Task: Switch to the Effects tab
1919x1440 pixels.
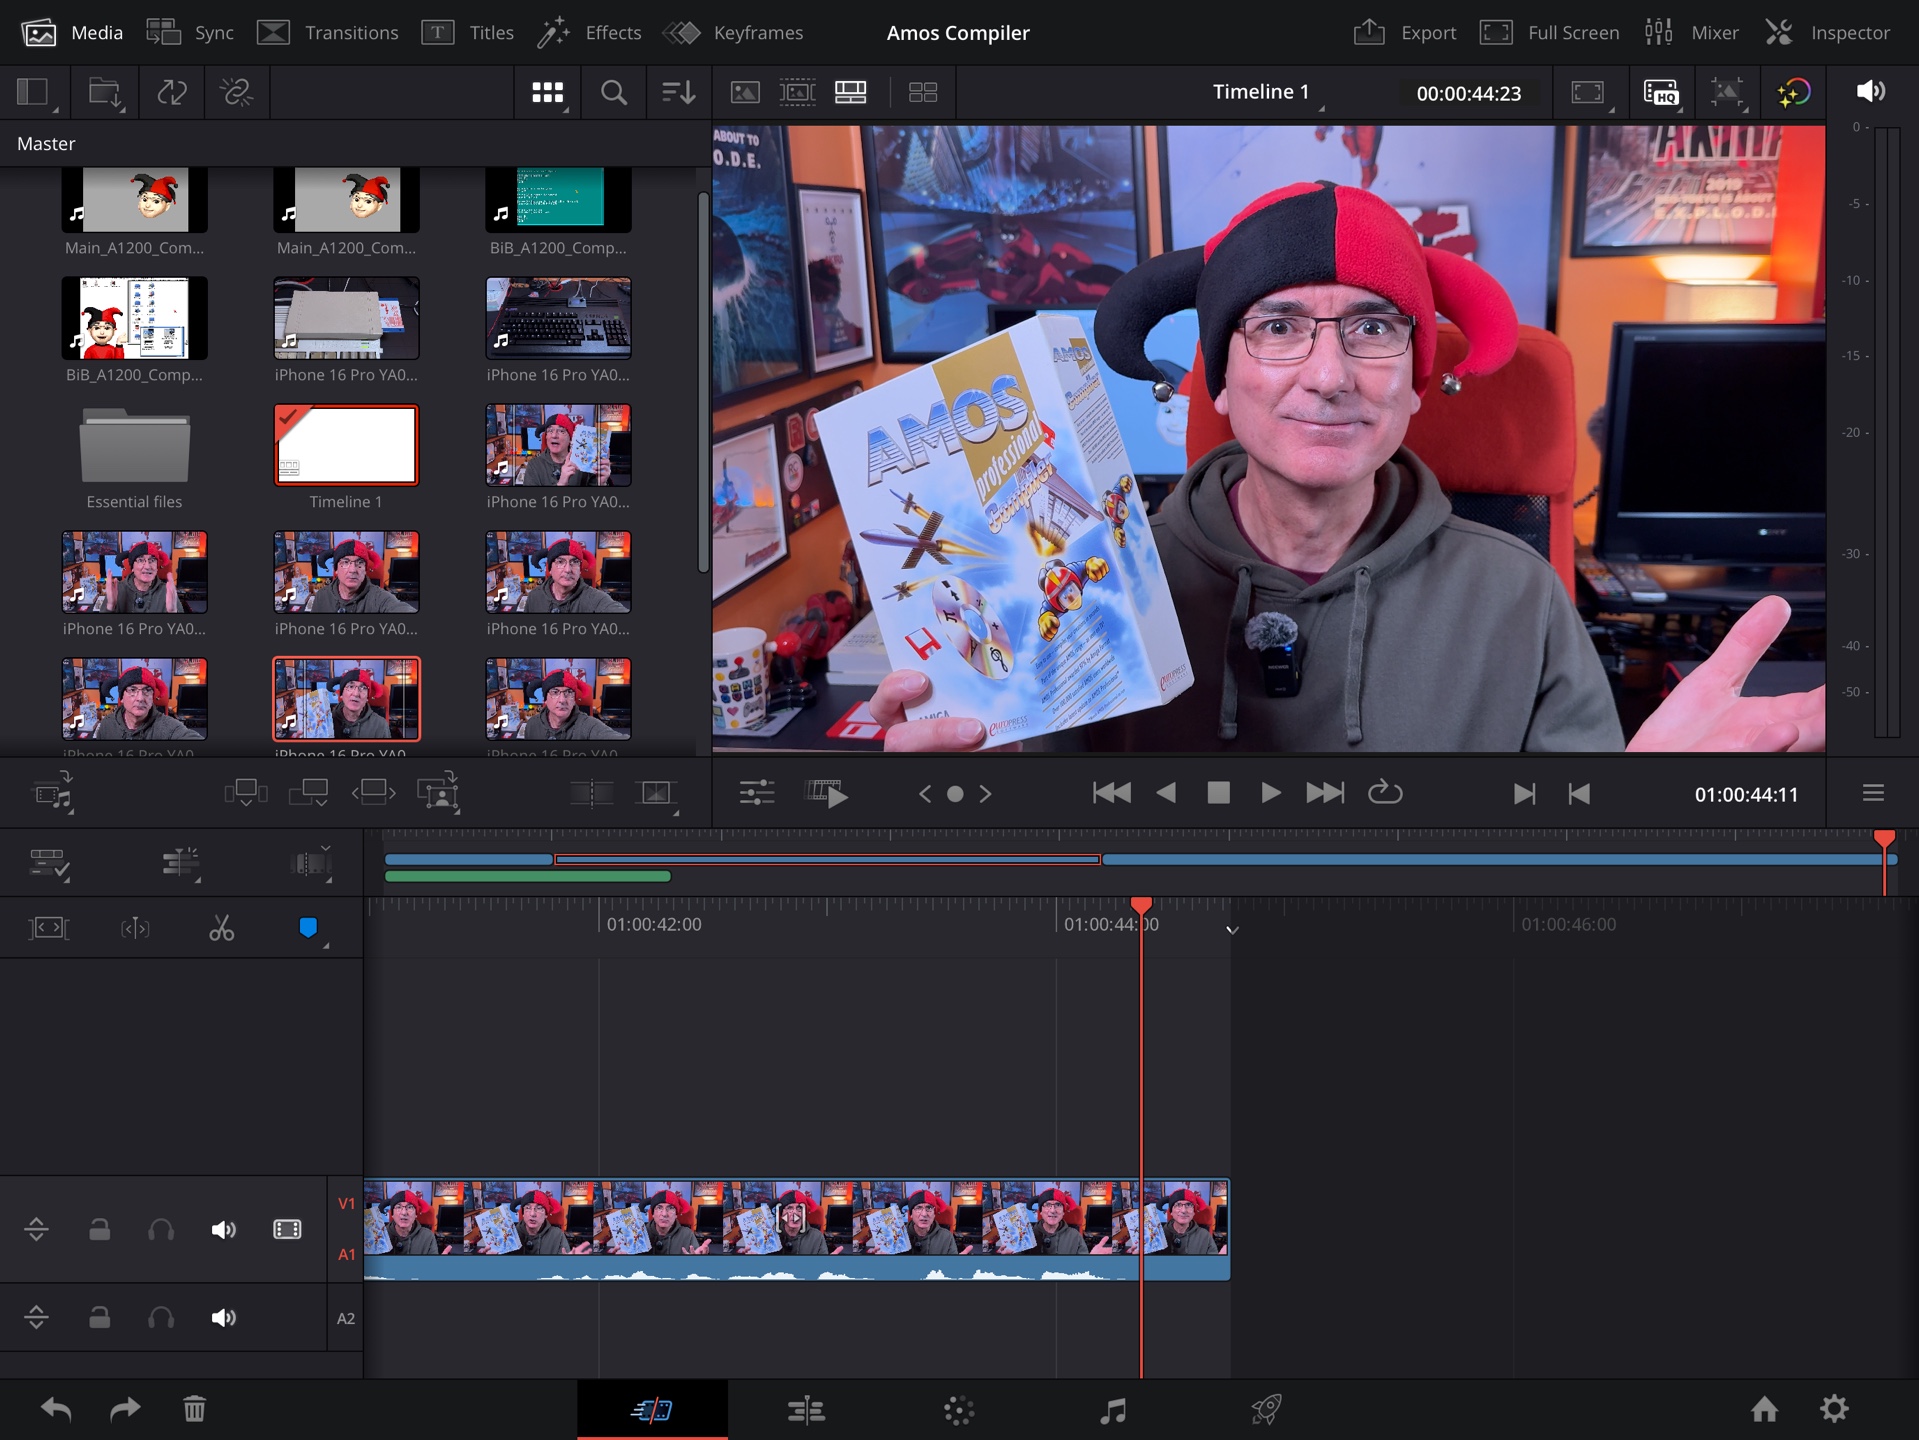Action: [x=590, y=33]
